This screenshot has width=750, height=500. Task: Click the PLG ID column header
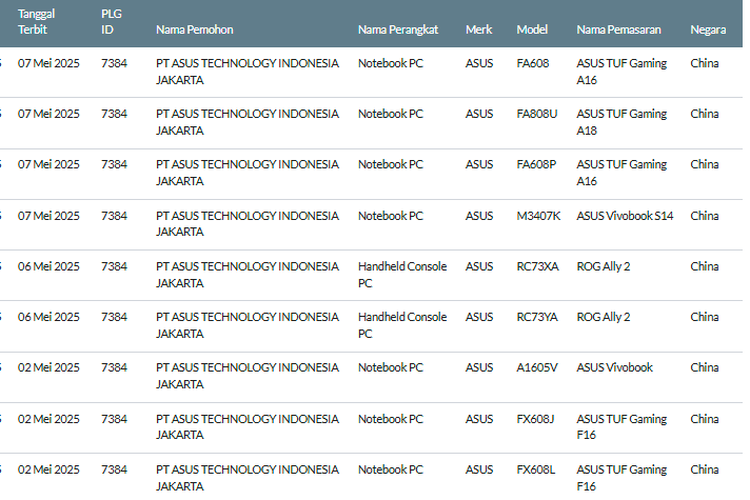pos(111,22)
